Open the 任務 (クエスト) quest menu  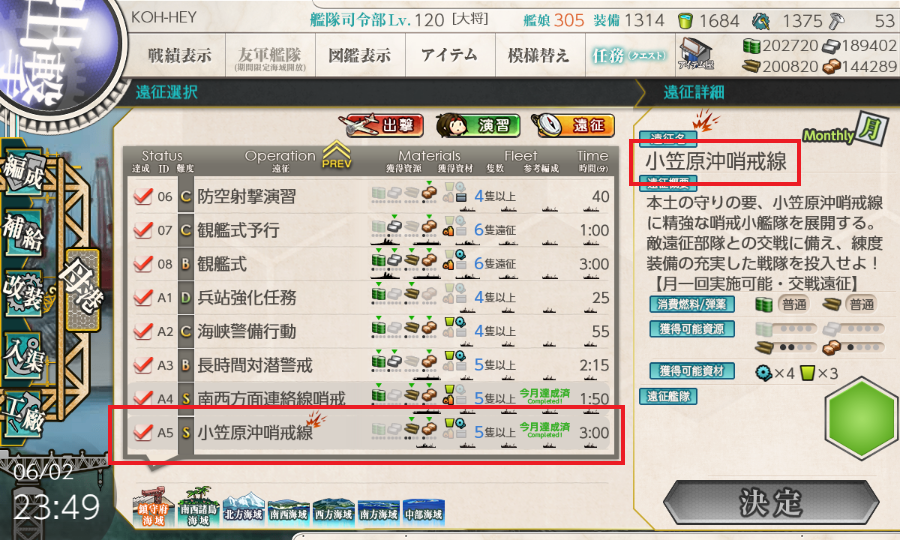tap(630, 55)
